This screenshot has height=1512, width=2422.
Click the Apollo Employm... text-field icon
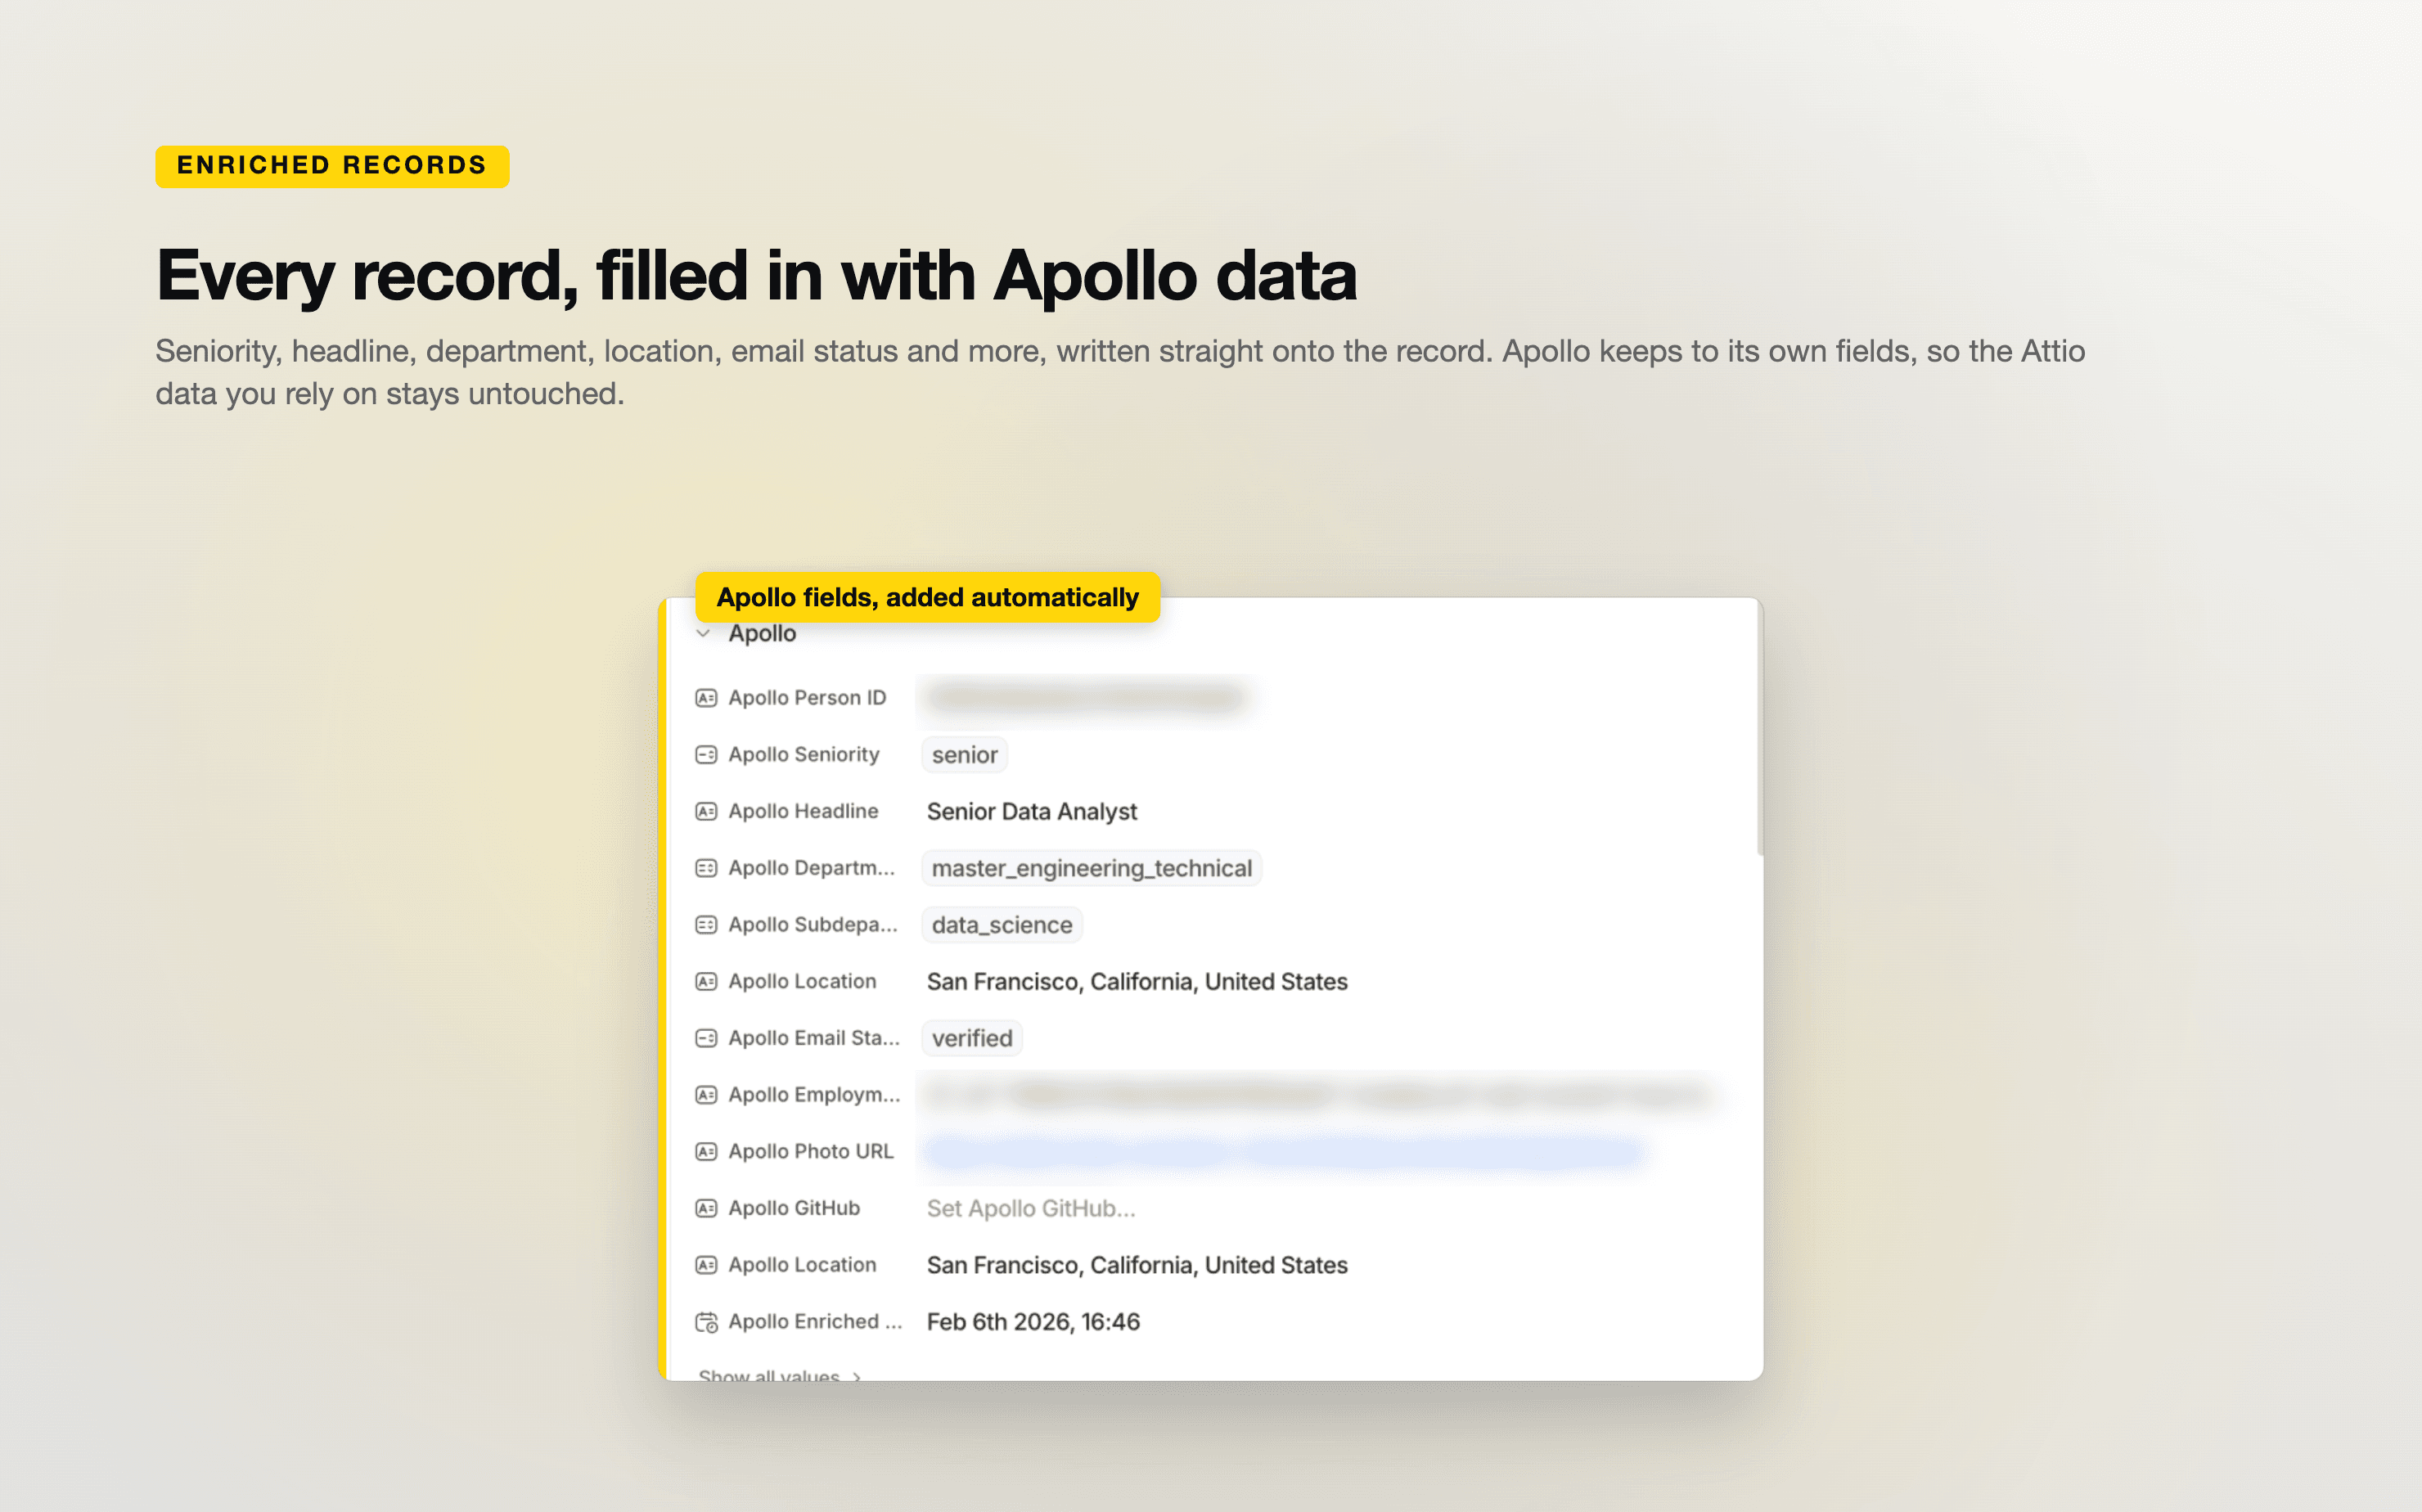tap(706, 1095)
